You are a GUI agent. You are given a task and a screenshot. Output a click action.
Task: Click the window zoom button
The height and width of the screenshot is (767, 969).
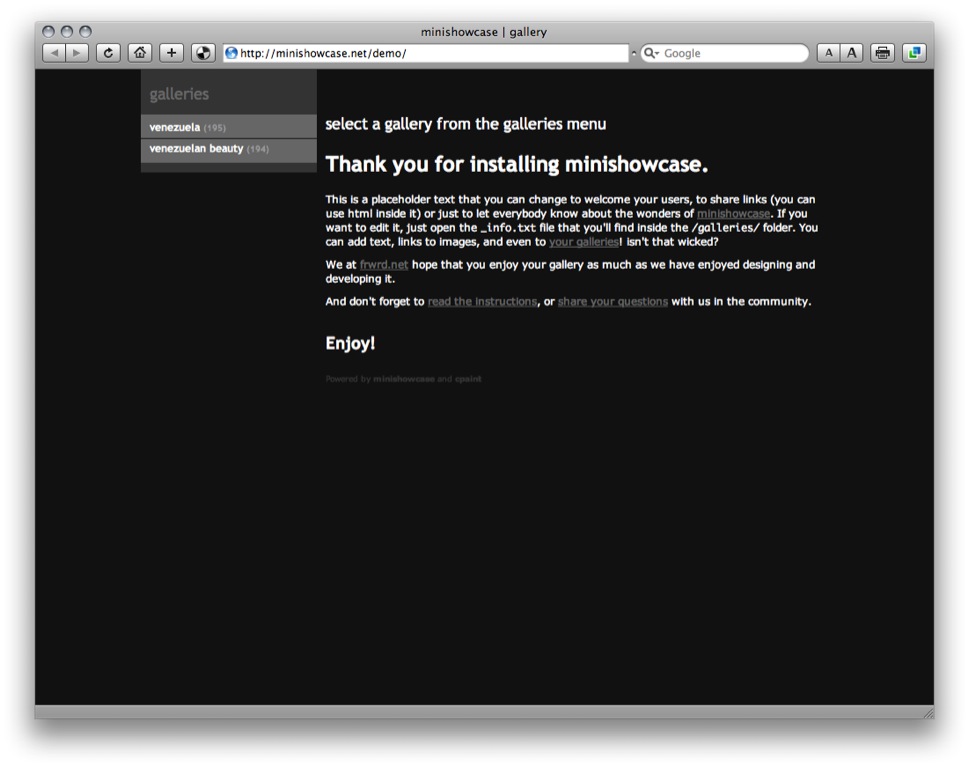[85, 31]
